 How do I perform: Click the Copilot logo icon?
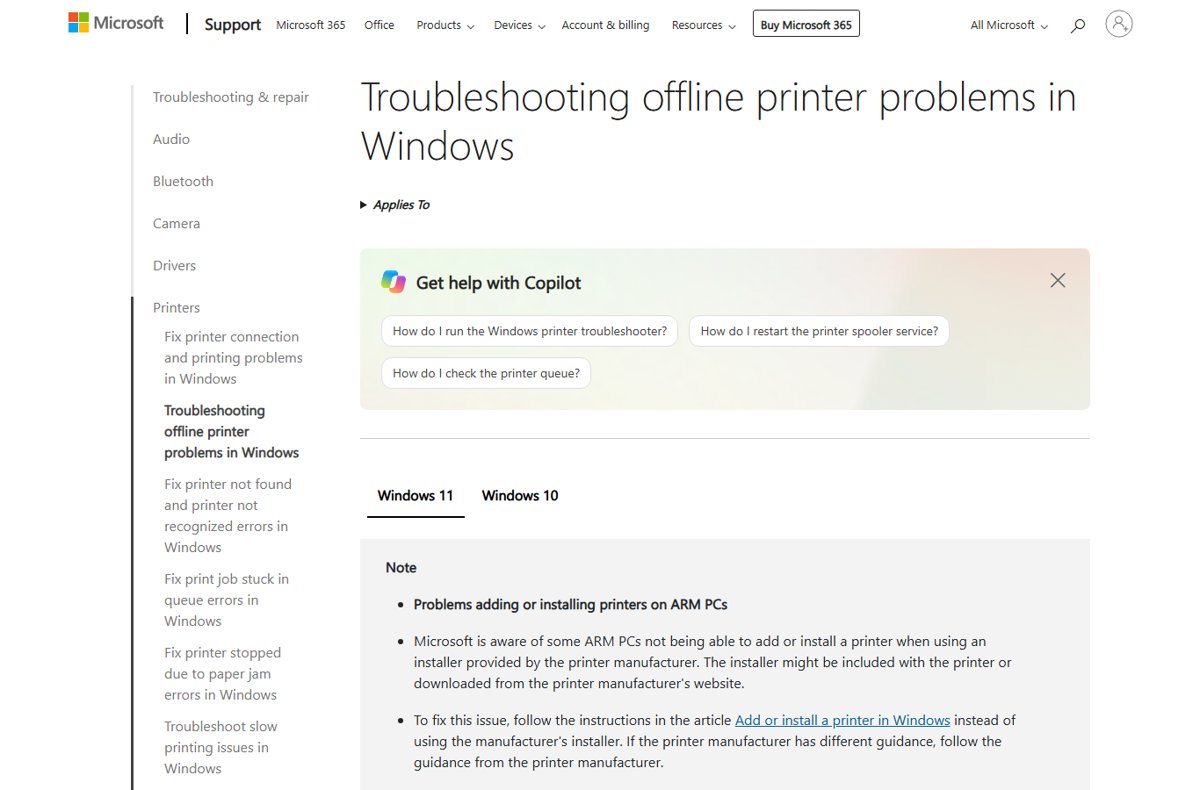pyautogui.click(x=394, y=282)
